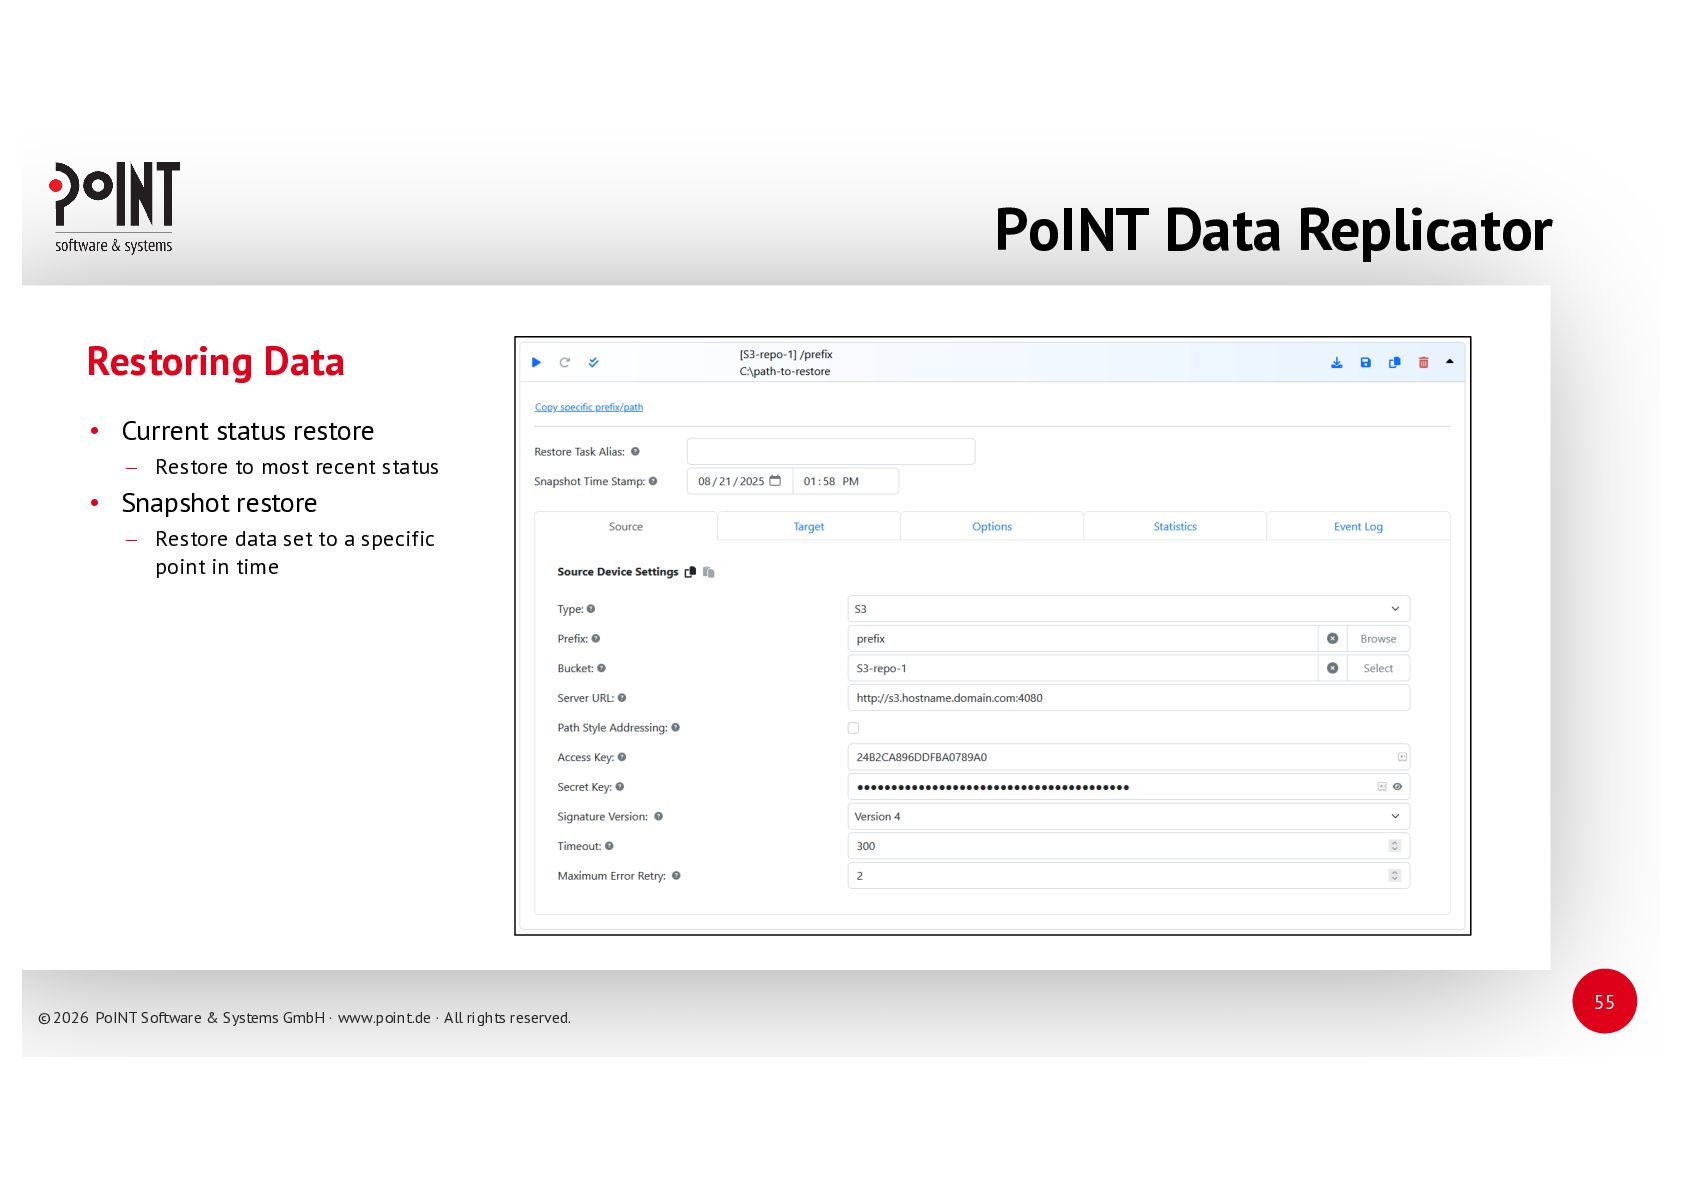The height and width of the screenshot is (1191, 1684).
Task: Click the help icon next to Snapshot Time Stamp
Action: [653, 481]
